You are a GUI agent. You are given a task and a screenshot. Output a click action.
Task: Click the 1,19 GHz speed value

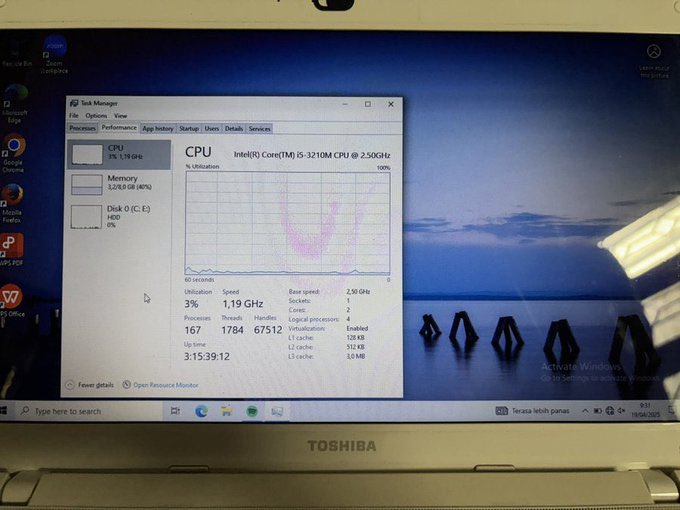click(x=242, y=304)
